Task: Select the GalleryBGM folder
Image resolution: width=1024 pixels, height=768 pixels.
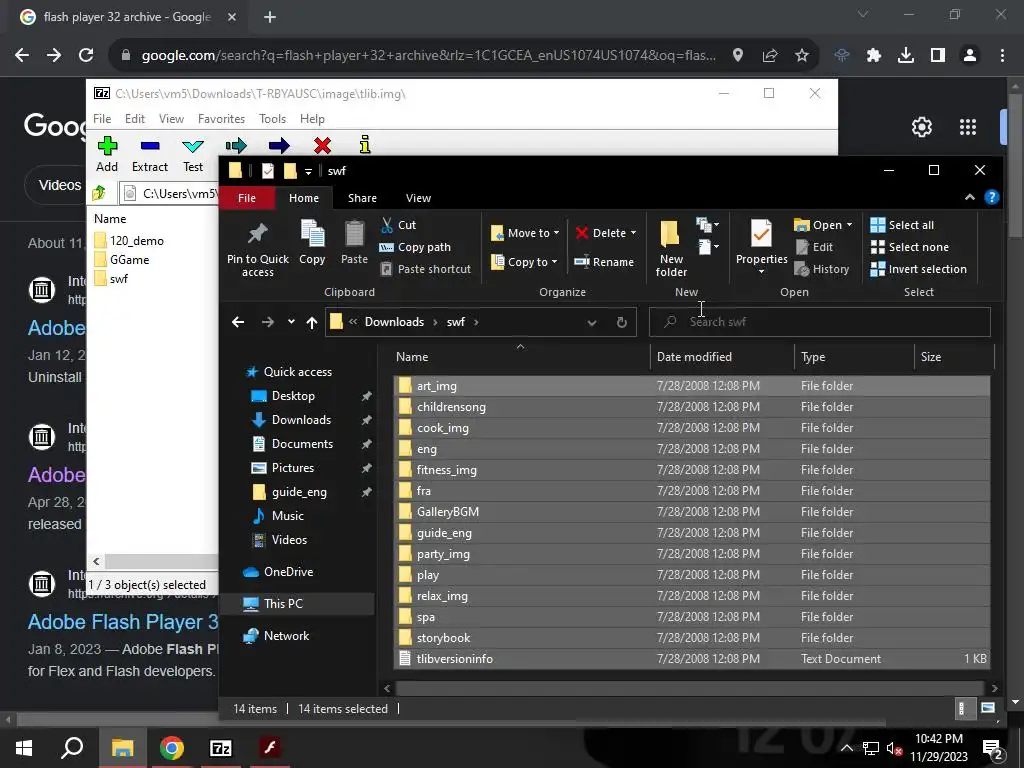Action: [692, 511]
